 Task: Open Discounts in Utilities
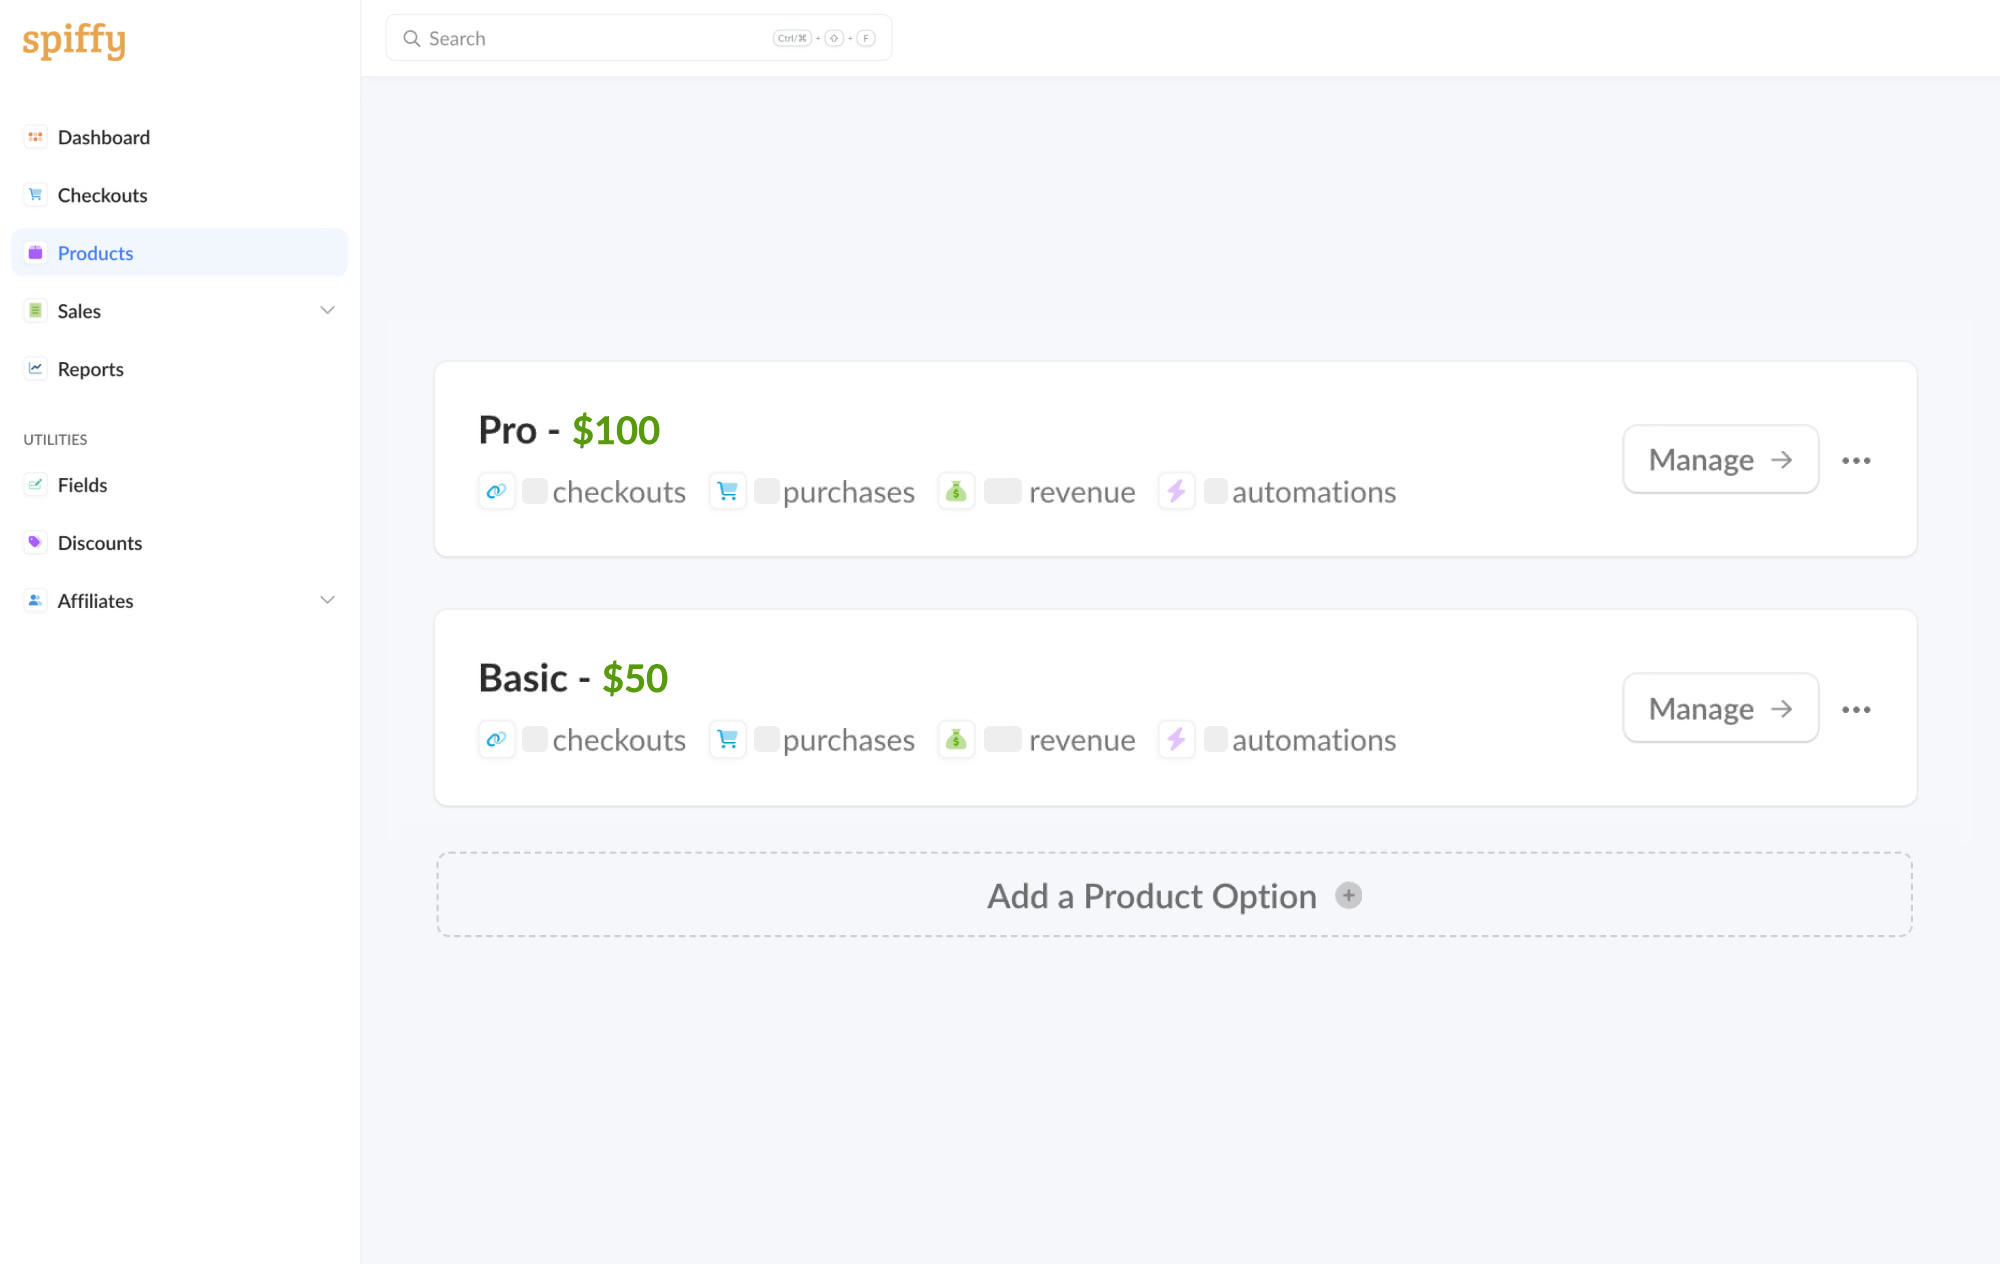point(99,543)
